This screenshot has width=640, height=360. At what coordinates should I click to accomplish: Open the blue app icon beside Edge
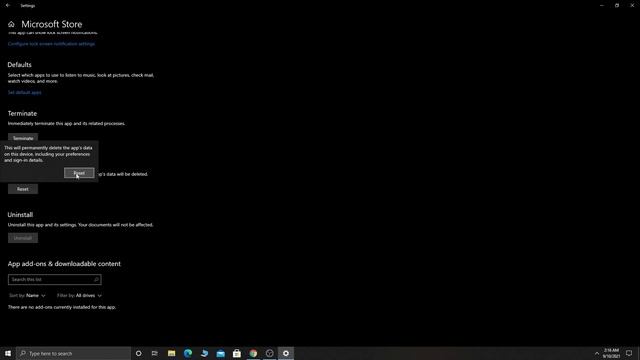[204, 353]
